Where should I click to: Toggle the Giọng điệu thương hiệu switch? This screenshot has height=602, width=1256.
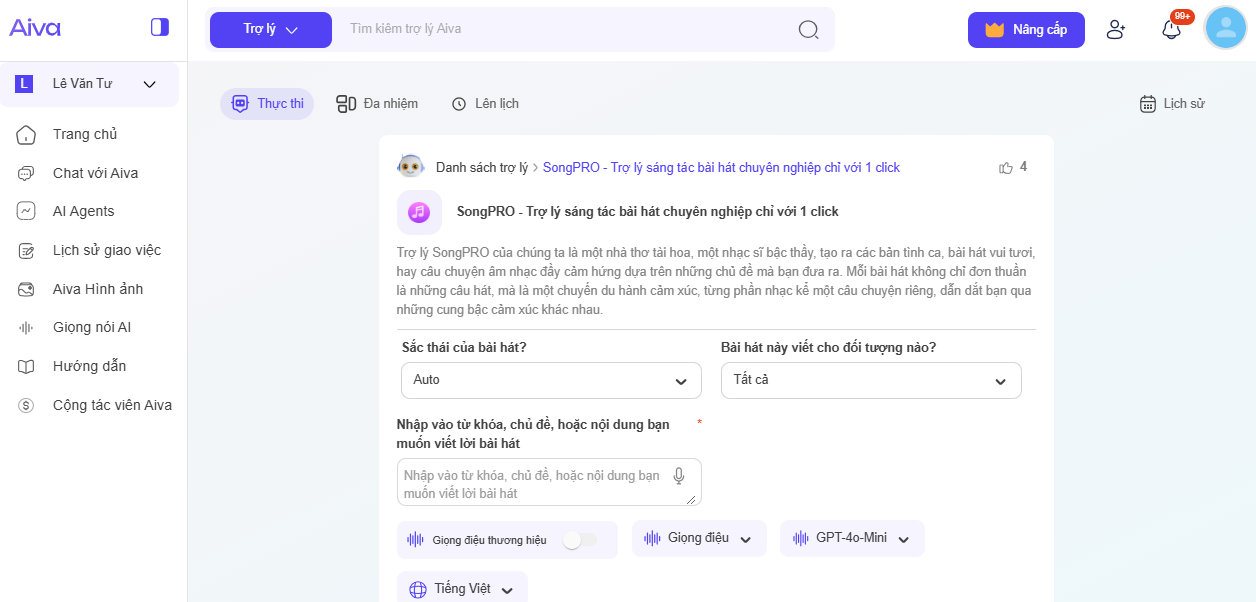point(579,540)
